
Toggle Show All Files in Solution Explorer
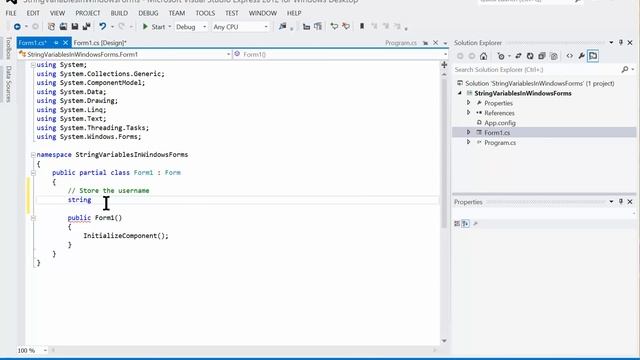tap(554, 56)
